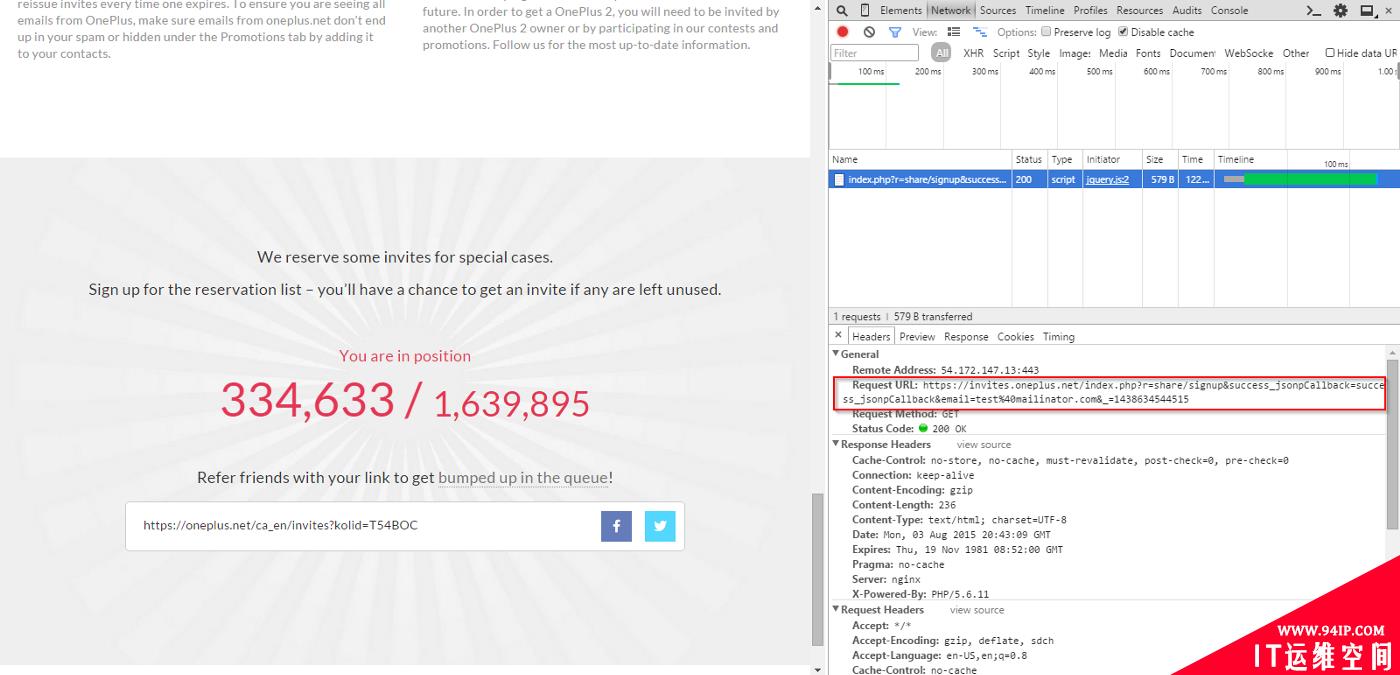Click the 'bumped up in the queue' link
This screenshot has width=1400, height=675.
(523, 478)
